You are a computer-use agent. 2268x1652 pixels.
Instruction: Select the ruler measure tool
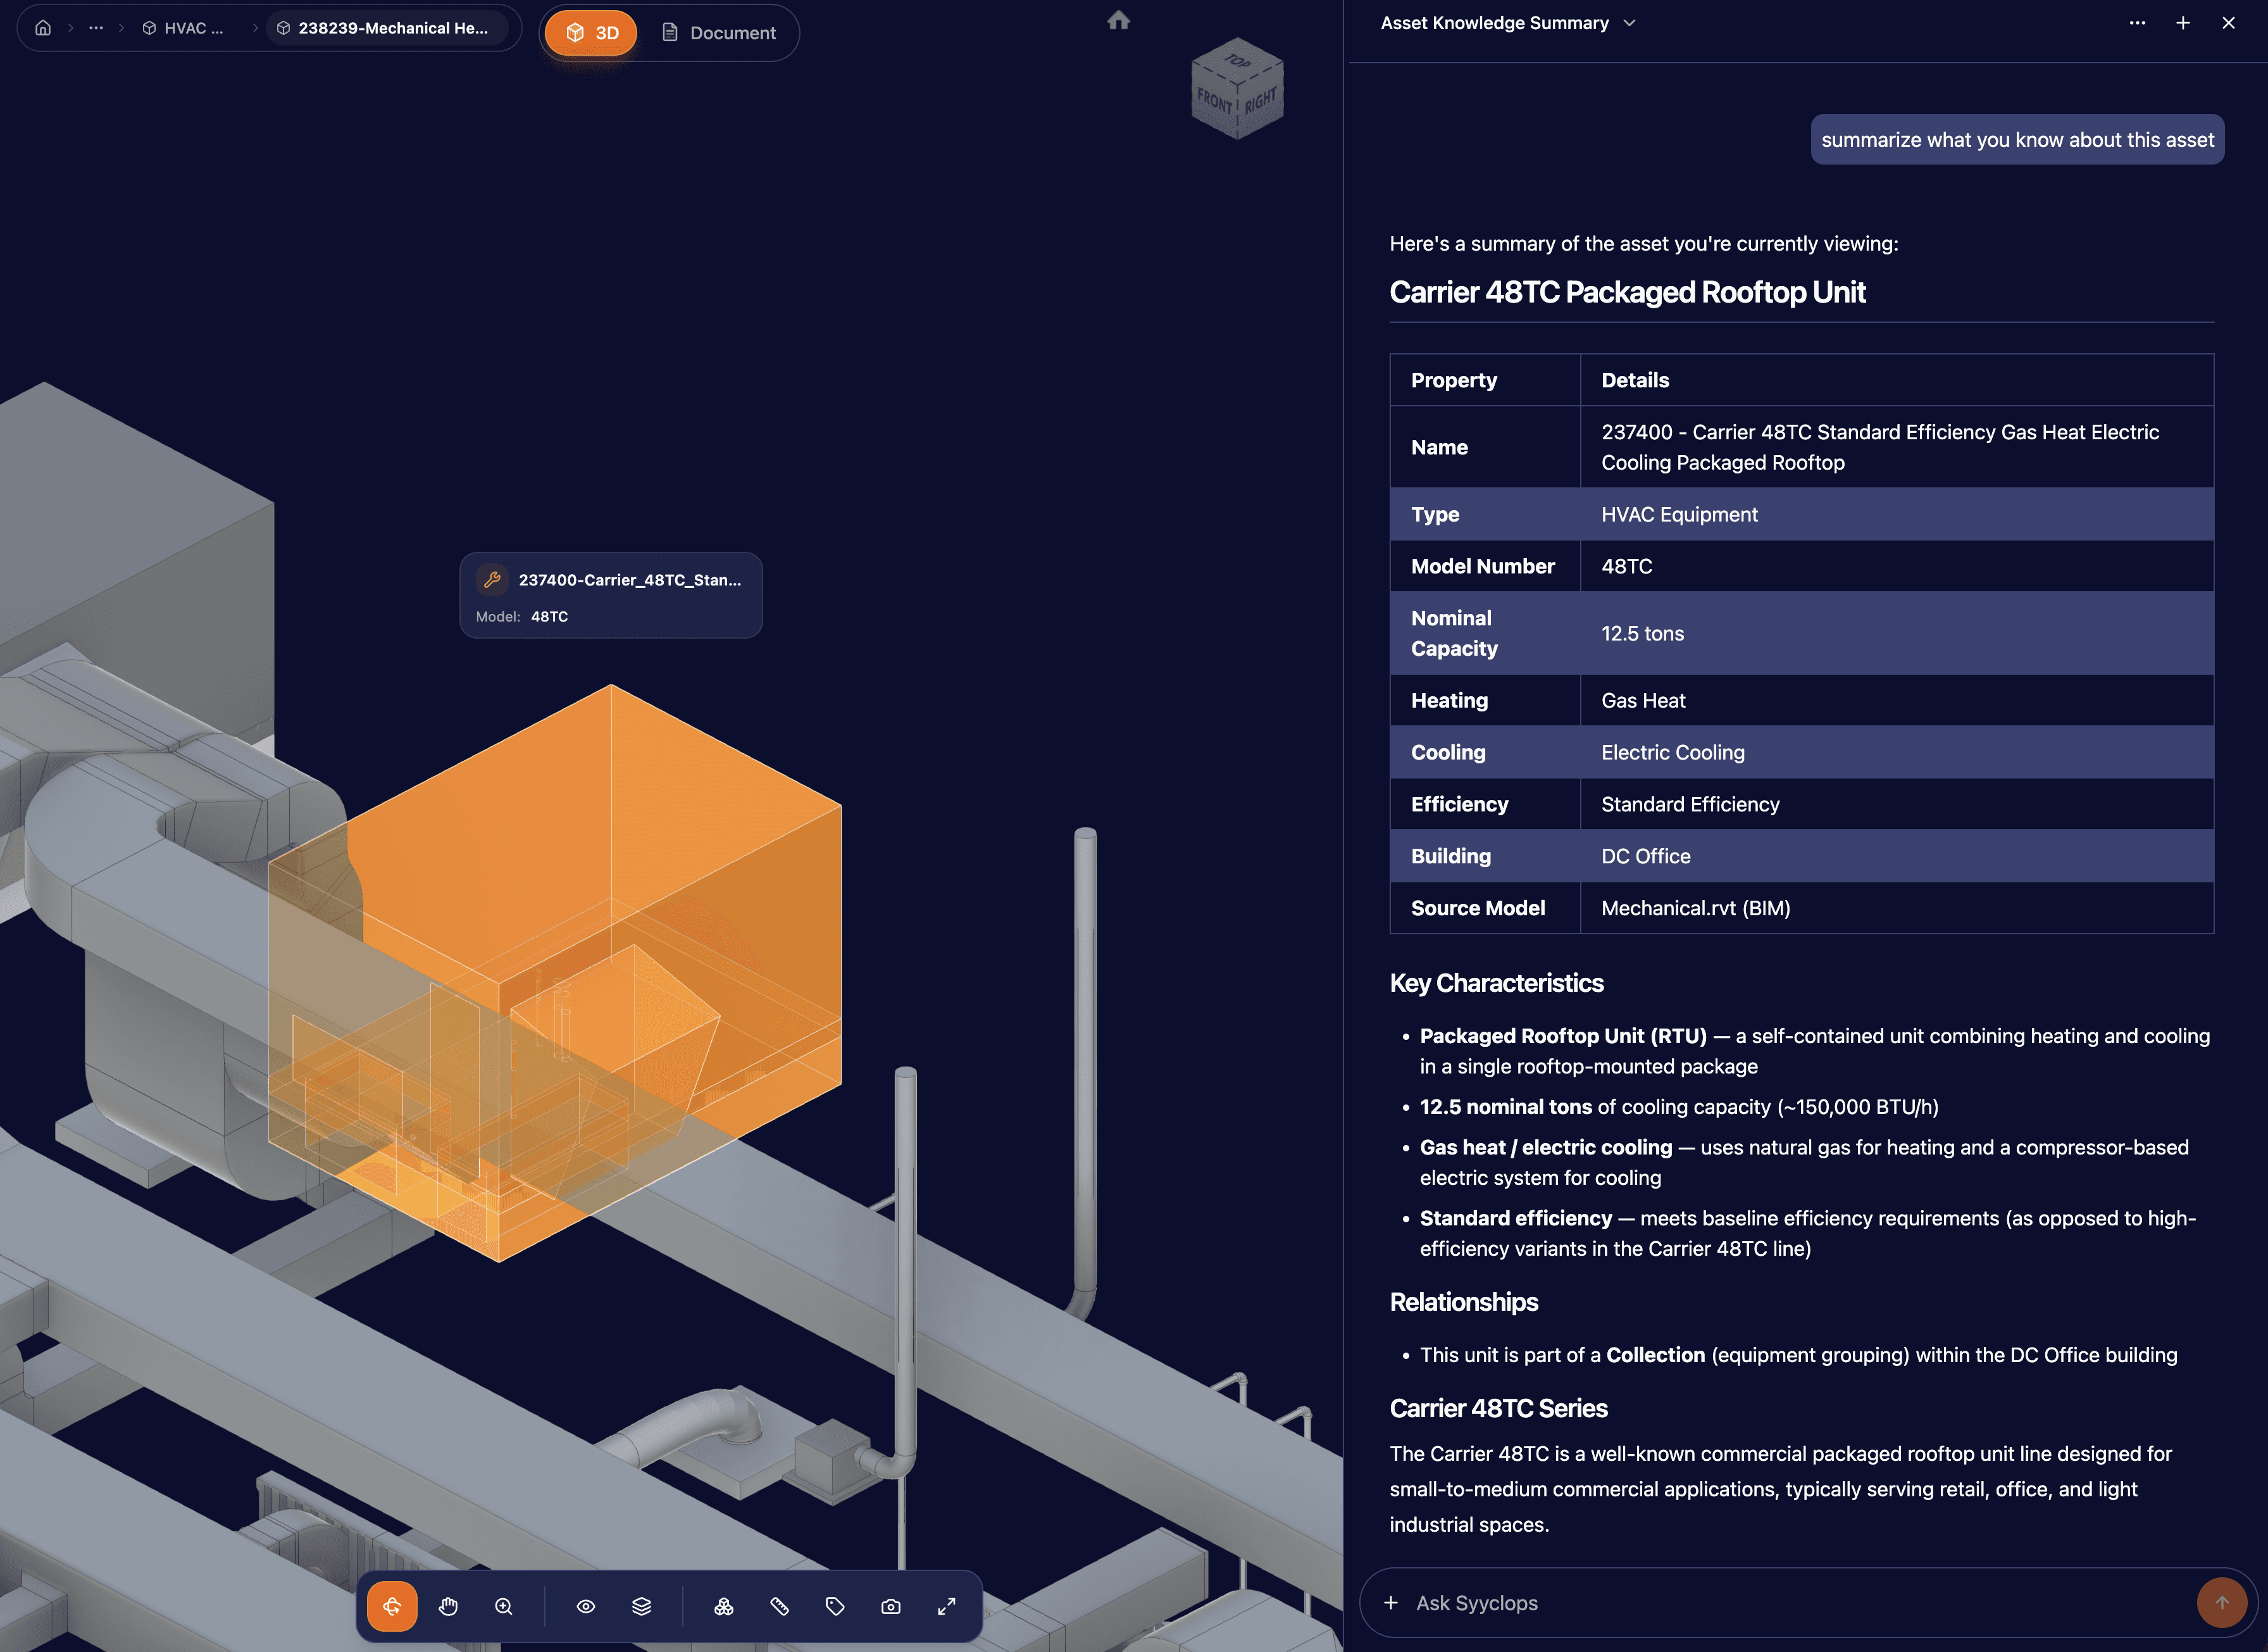(x=780, y=1606)
